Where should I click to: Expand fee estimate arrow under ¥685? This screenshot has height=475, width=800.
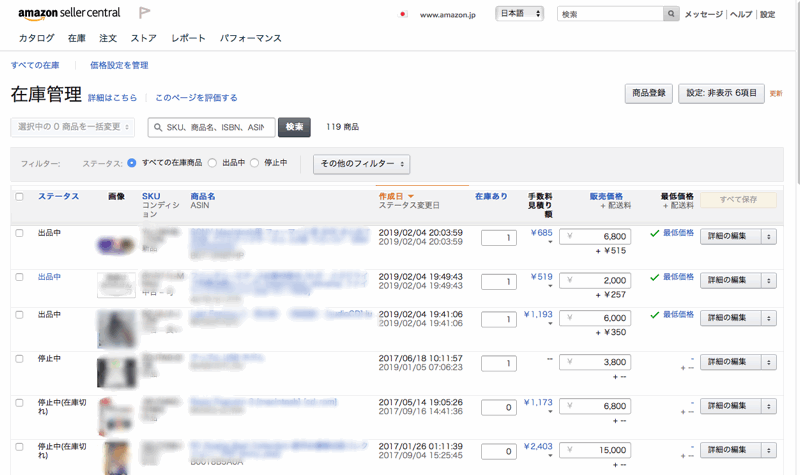click(x=549, y=243)
